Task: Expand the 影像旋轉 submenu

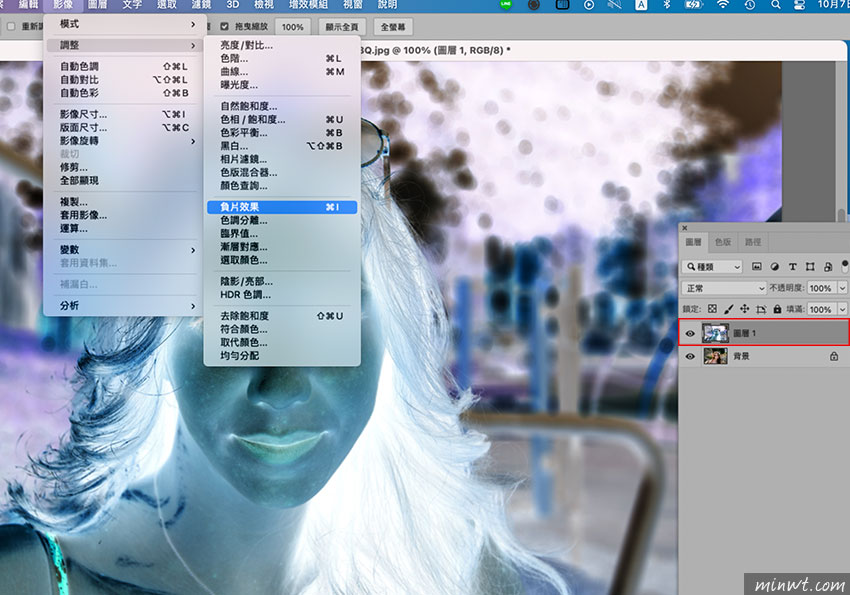Action: coord(123,141)
